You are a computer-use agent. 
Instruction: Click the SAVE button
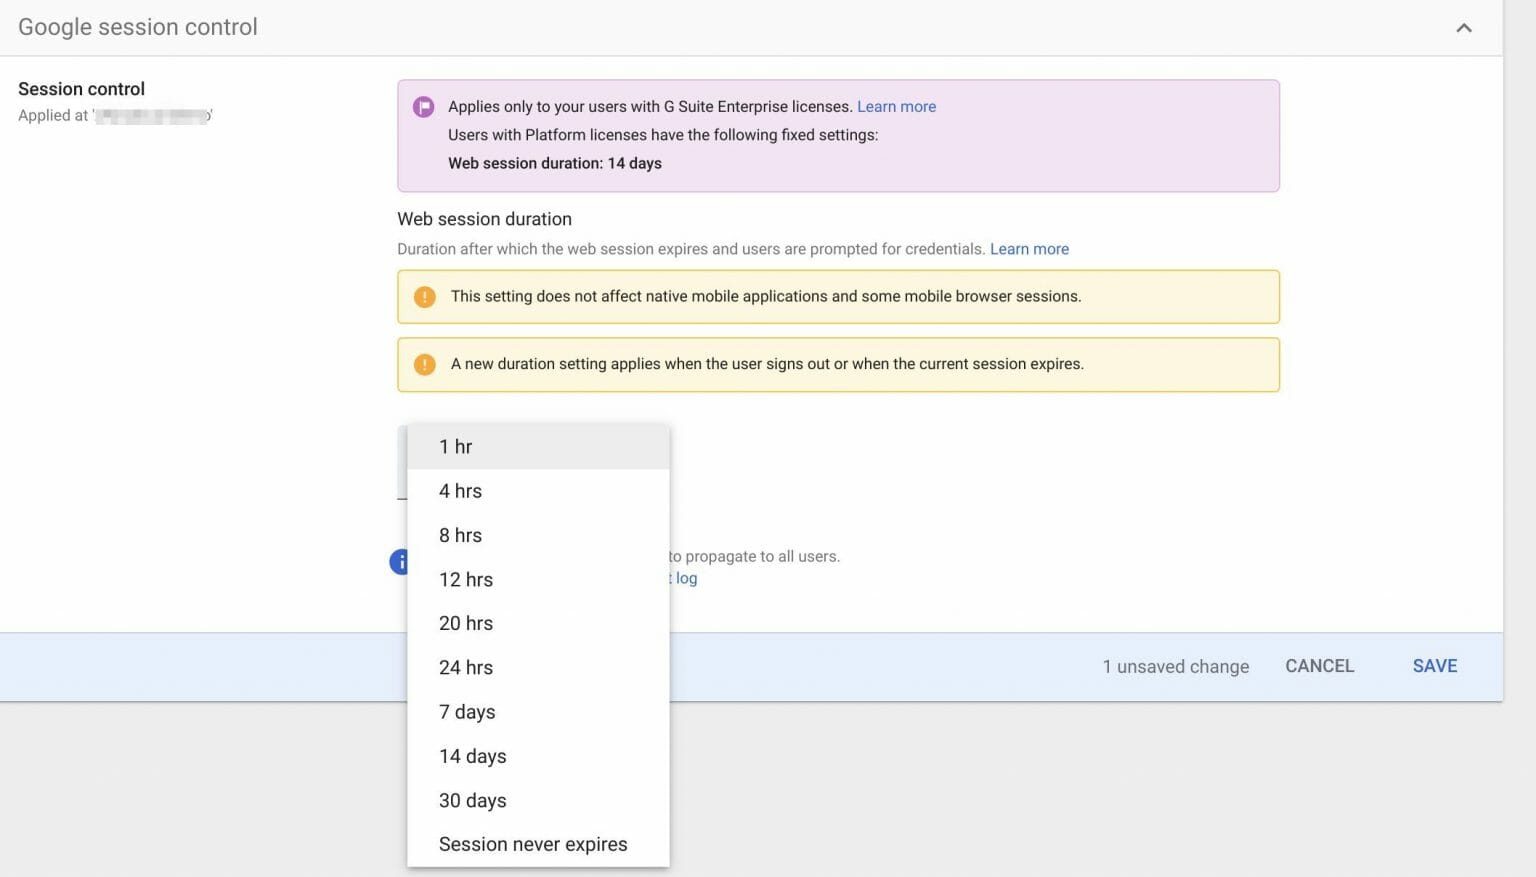click(1434, 665)
